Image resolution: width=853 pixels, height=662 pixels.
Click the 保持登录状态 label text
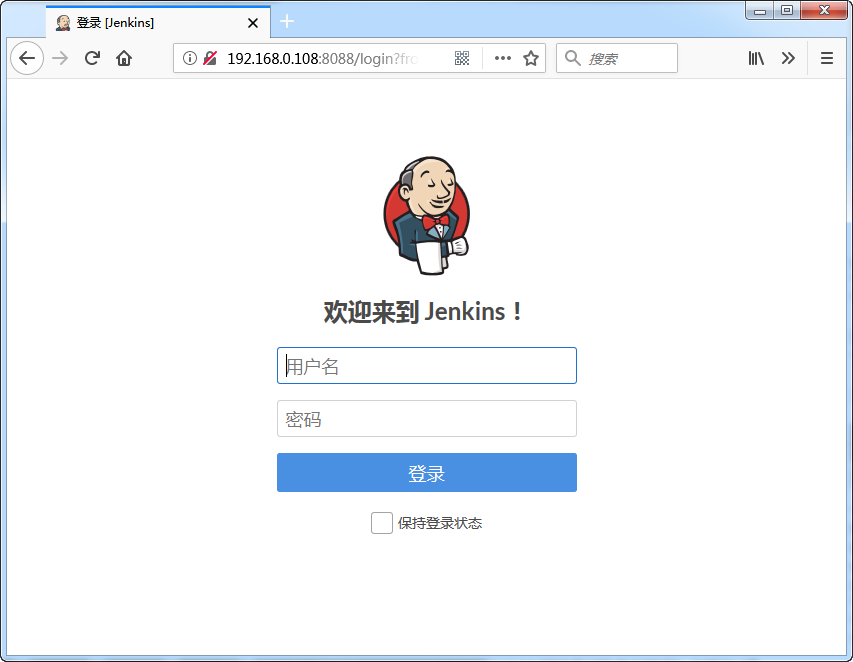(440, 523)
